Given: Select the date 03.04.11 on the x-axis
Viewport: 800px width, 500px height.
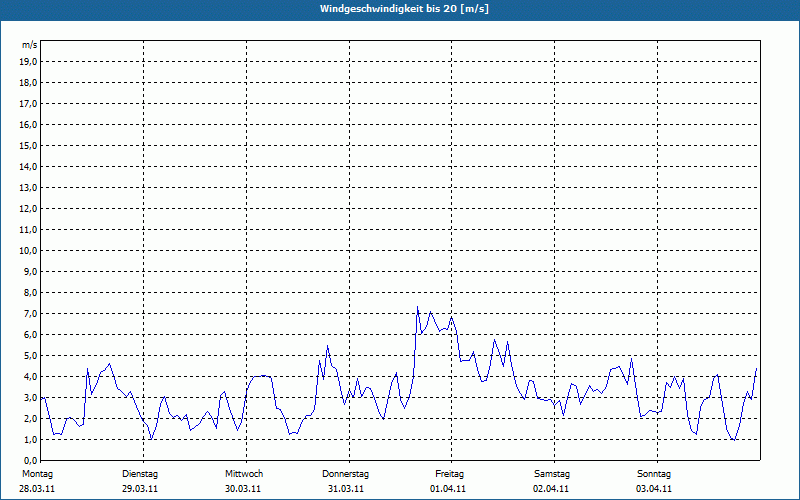Looking at the screenshot, I should (654, 489).
